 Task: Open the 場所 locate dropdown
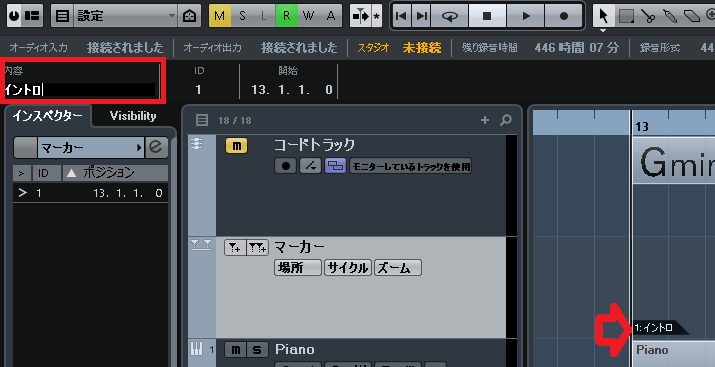click(298, 268)
